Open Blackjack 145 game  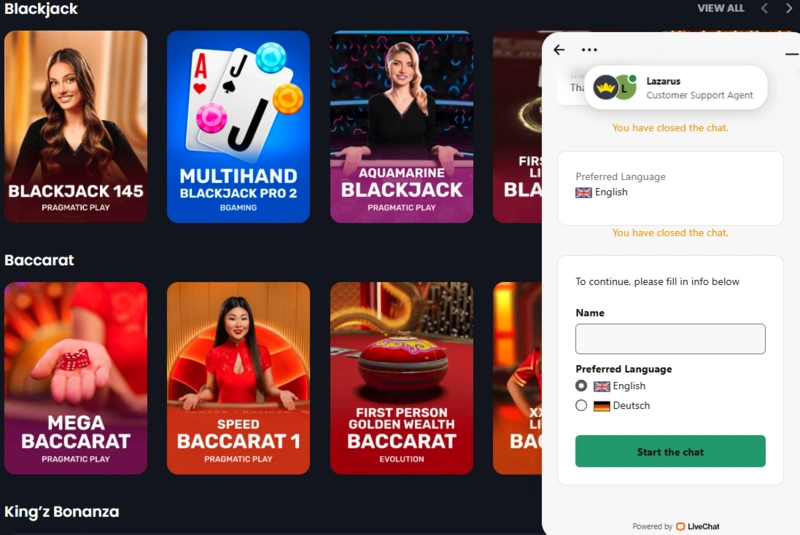coord(76,126)
